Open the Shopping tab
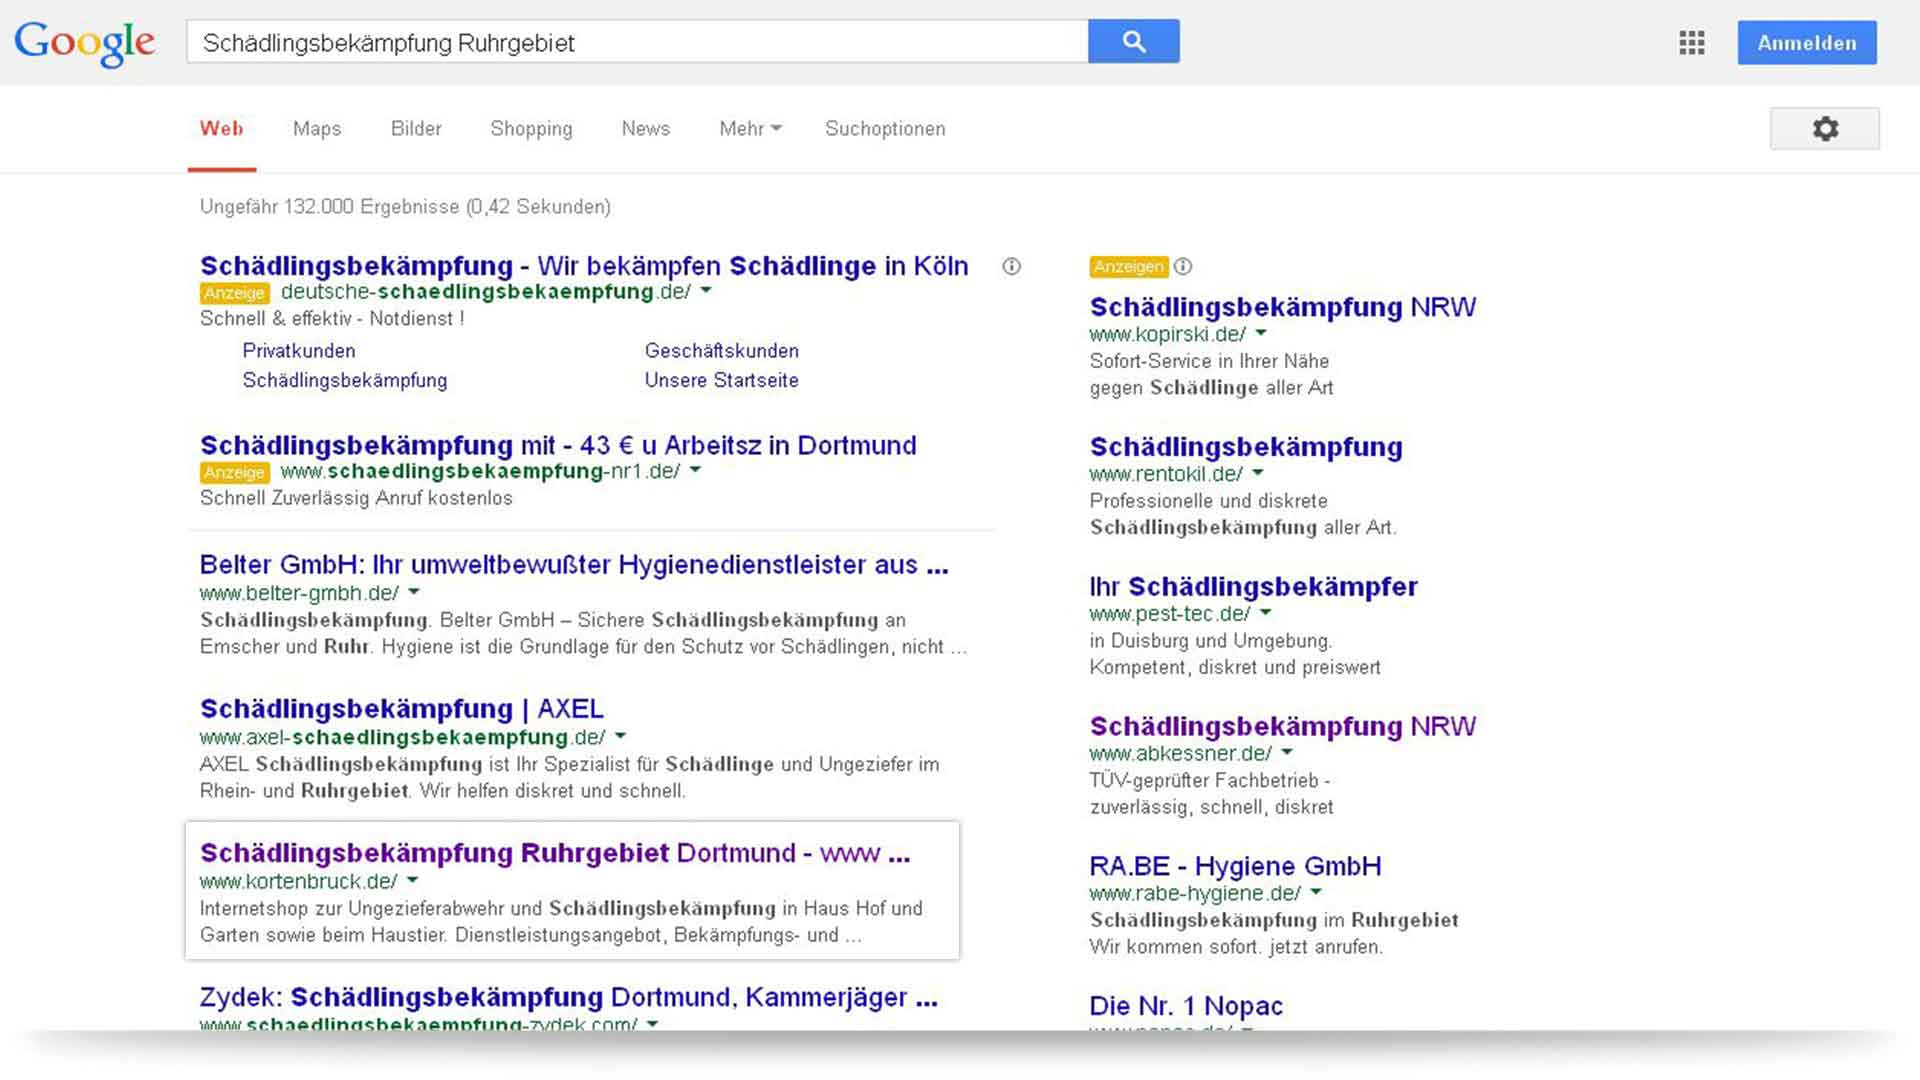1920x1080 pixels. point(531,129)
